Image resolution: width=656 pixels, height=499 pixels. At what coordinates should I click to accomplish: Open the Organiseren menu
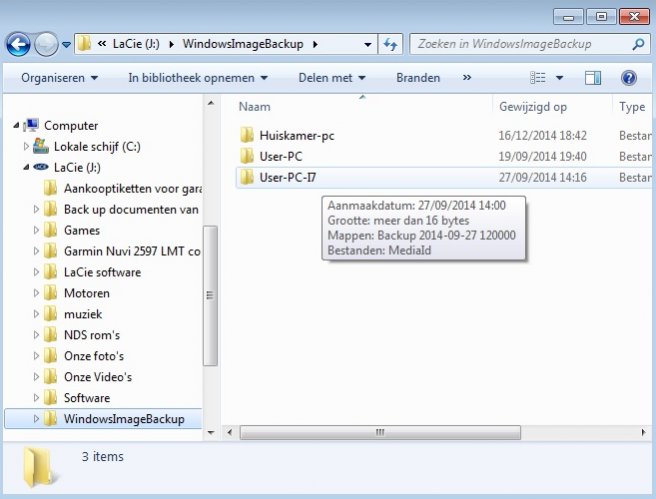coord(59,78)
